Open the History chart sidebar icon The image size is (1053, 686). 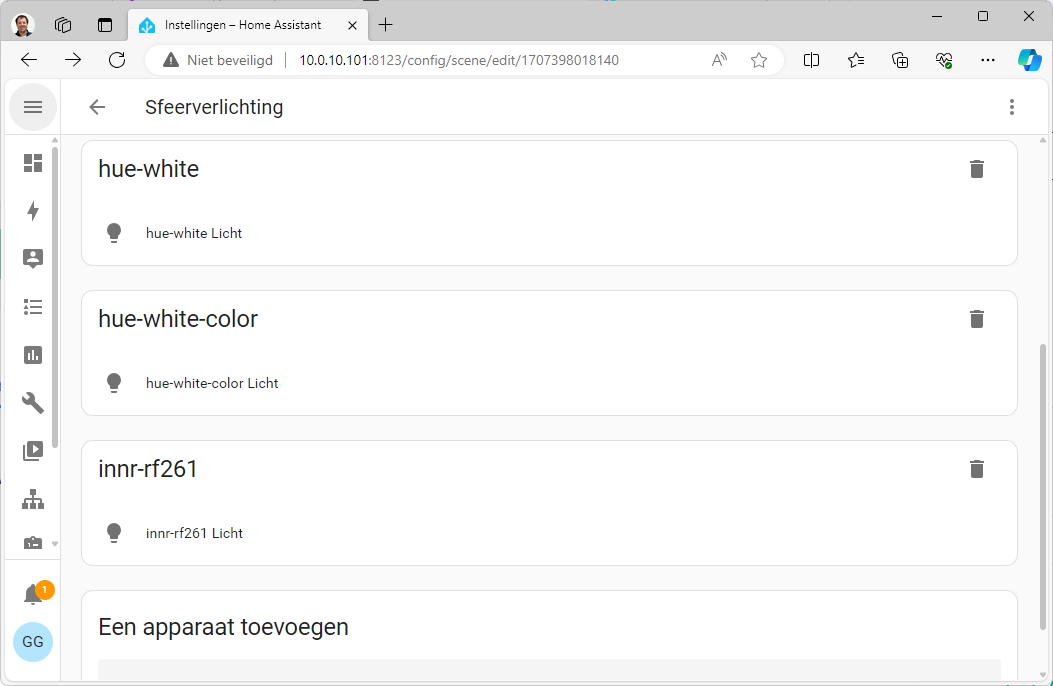pos(33,355)
